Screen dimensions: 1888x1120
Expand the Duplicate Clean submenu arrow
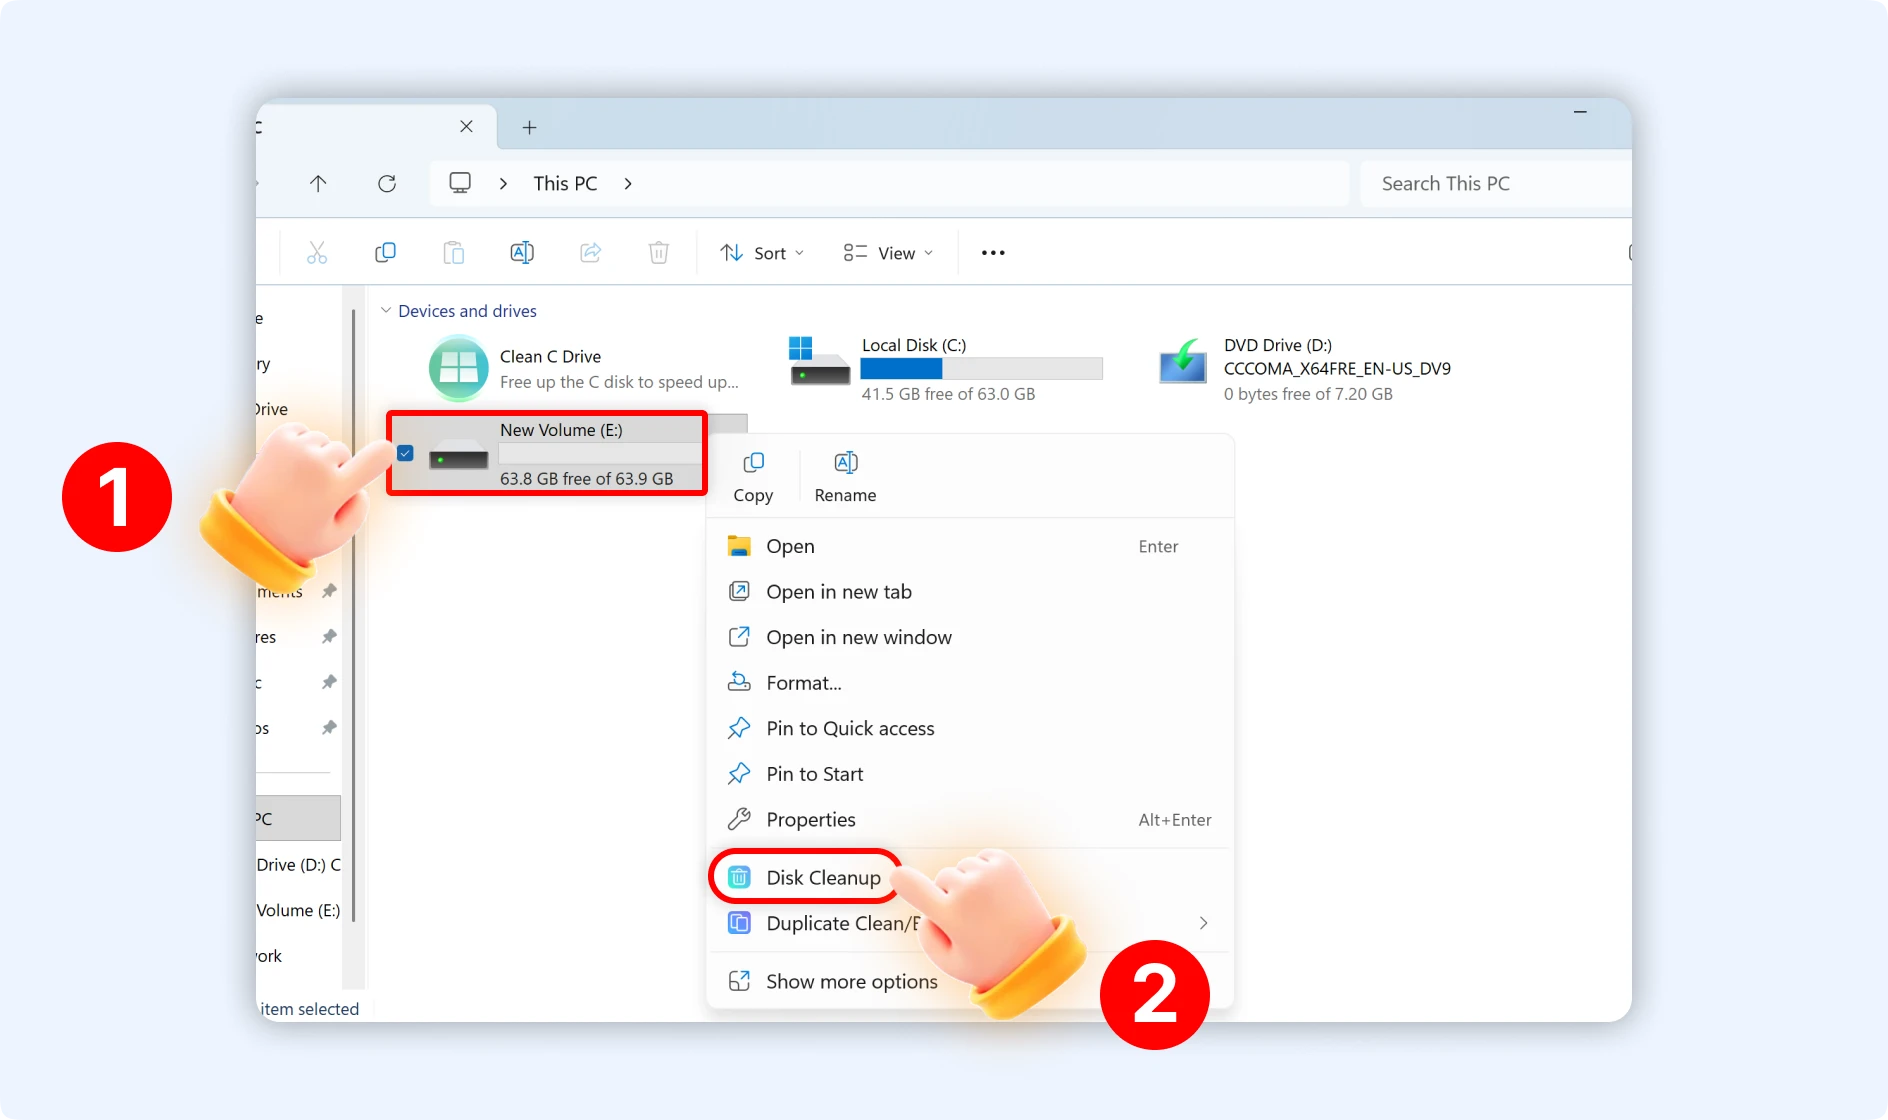tap(1202, 923)
